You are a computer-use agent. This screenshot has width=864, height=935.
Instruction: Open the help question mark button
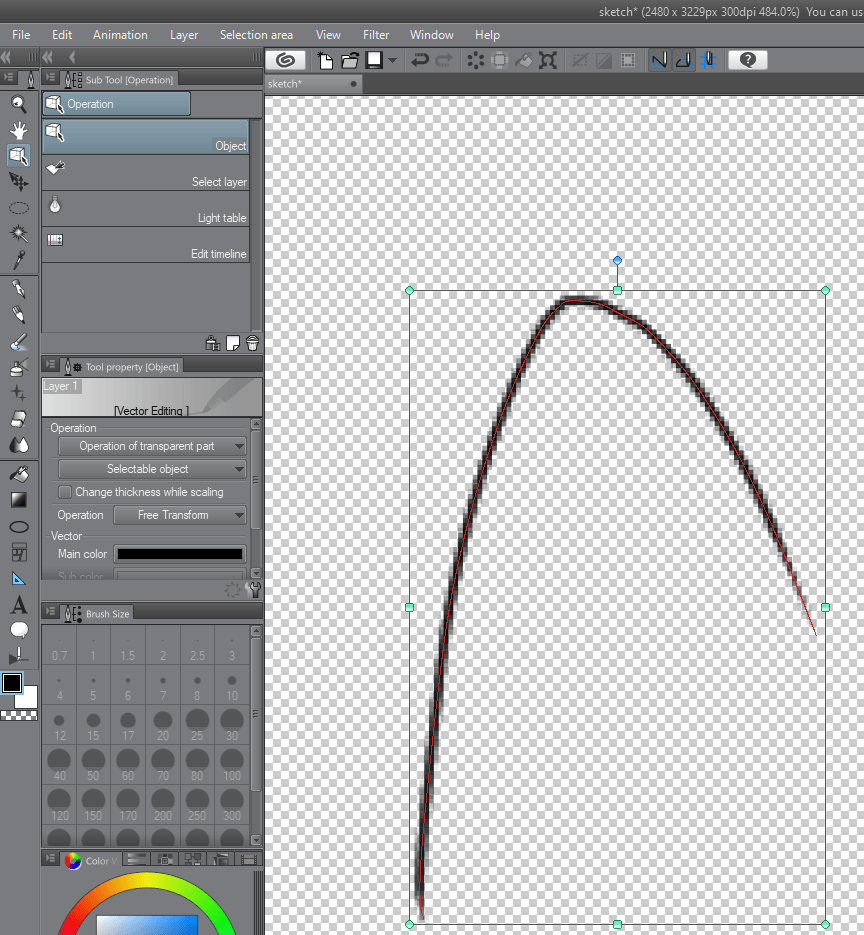[x=747, y=61]
